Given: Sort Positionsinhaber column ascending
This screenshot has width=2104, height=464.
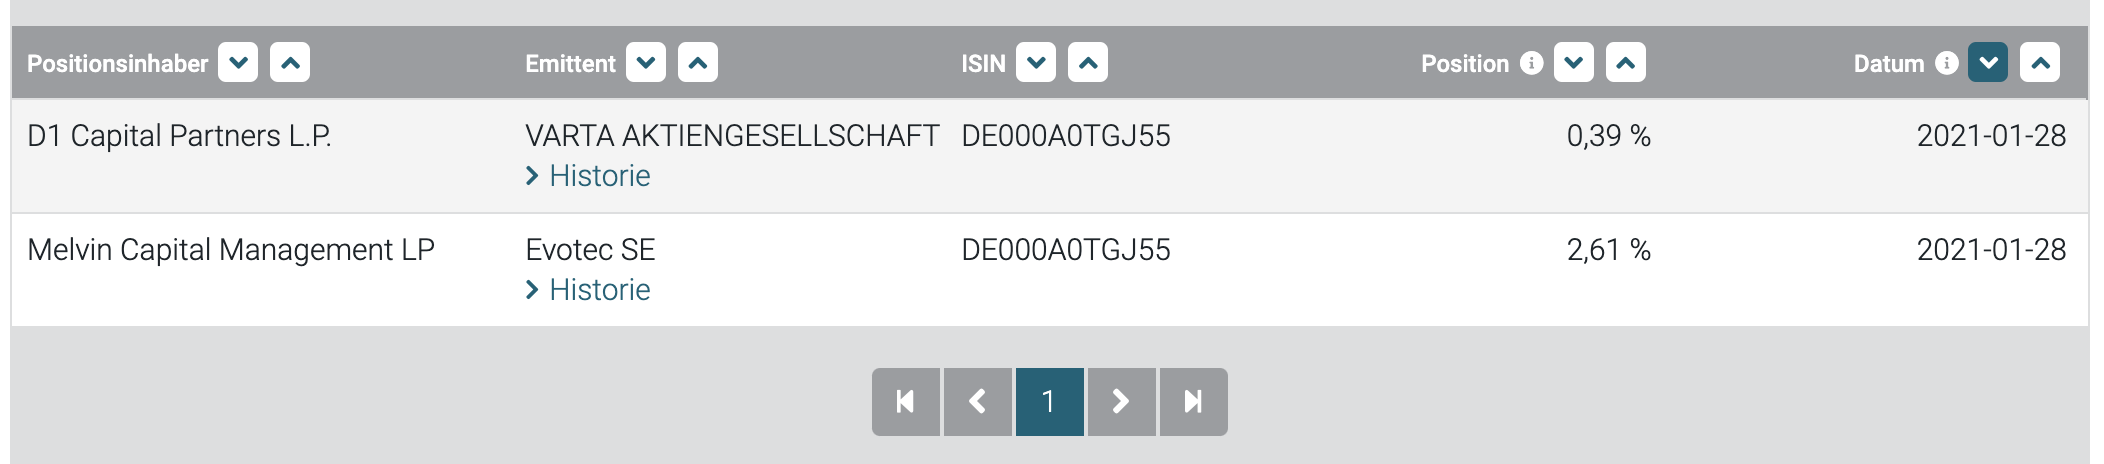Looking at the screenshot, I should pos(290,63).
